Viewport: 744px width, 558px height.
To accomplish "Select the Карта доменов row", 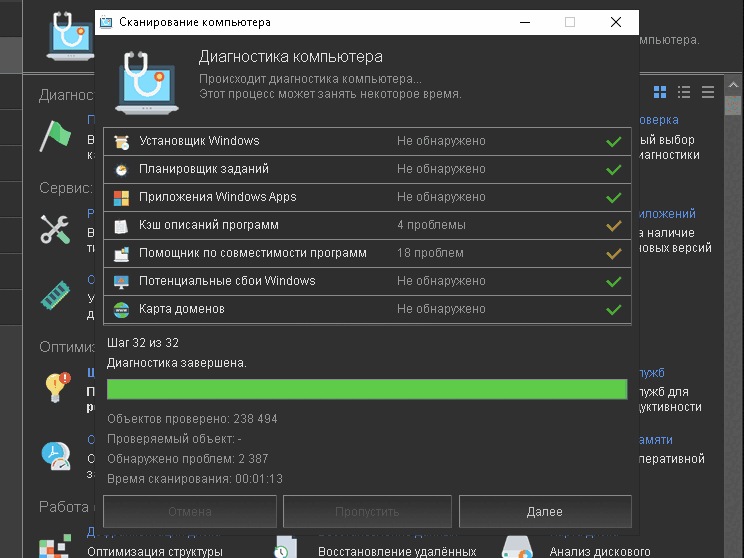I will tap(367, 309).
